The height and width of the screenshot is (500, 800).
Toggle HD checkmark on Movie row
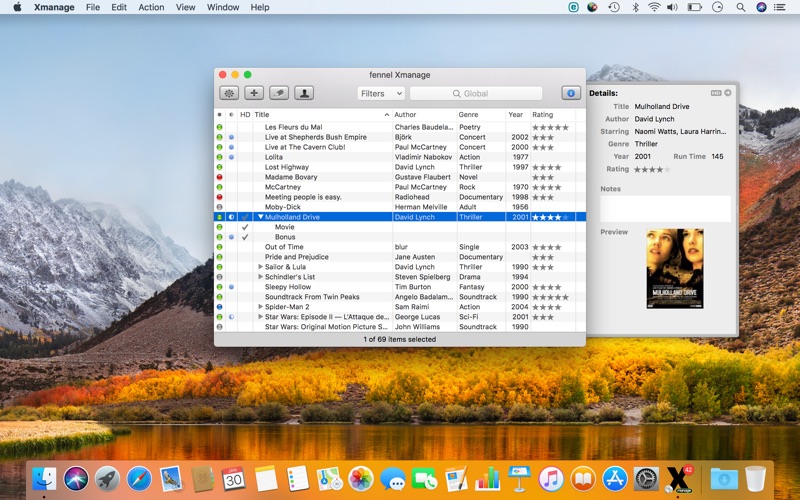[x=245, y=227]
